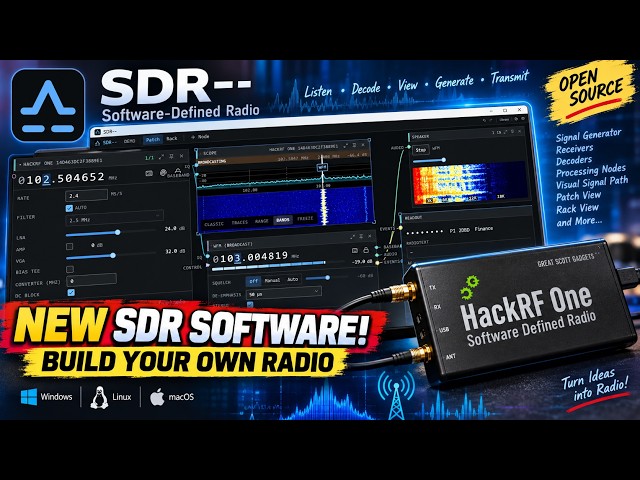Click the Stop button in SPEAKER panel
This screenshot has width=640, height=480.
click(421, 150)
